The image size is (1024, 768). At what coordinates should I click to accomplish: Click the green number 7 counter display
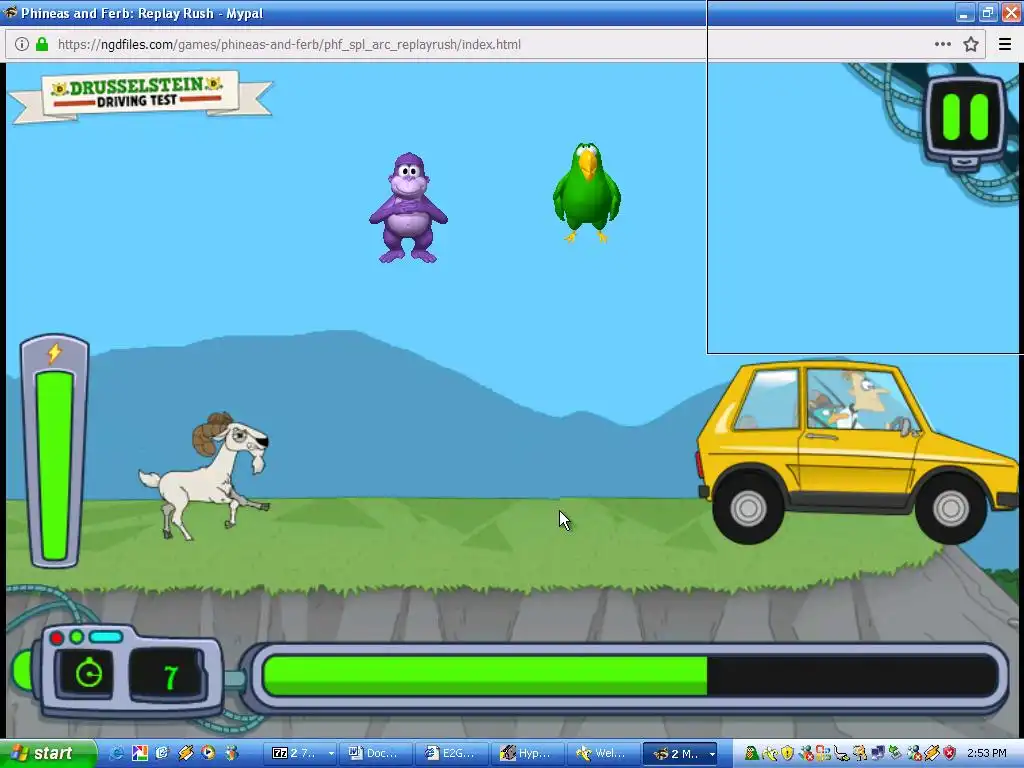coord(170,677)
